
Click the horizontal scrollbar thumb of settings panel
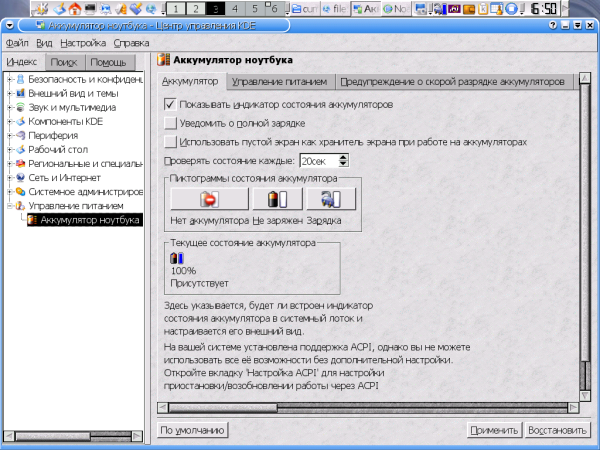coord(223,408)
